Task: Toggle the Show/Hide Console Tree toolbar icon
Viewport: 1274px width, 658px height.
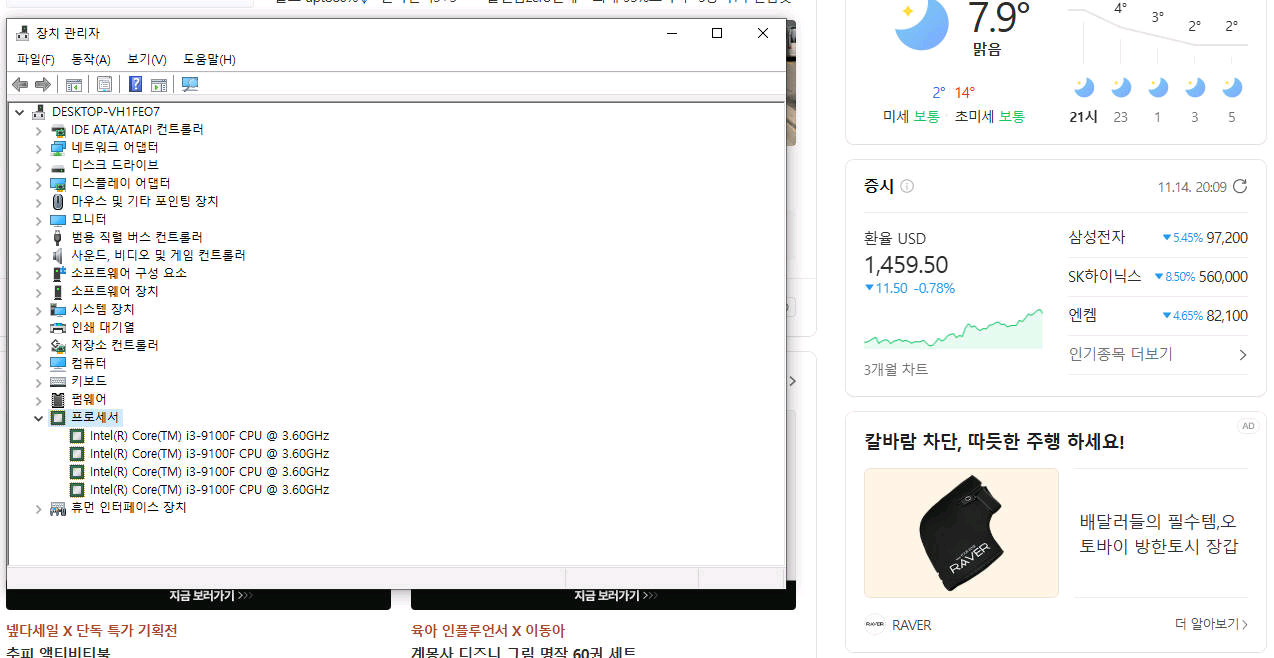Action: (x=73, y=84)
